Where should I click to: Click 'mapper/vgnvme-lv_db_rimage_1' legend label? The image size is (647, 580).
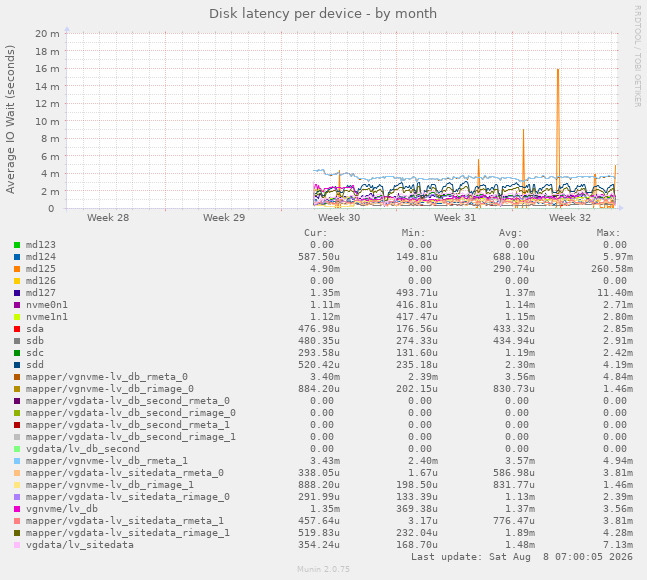(110, 485)
